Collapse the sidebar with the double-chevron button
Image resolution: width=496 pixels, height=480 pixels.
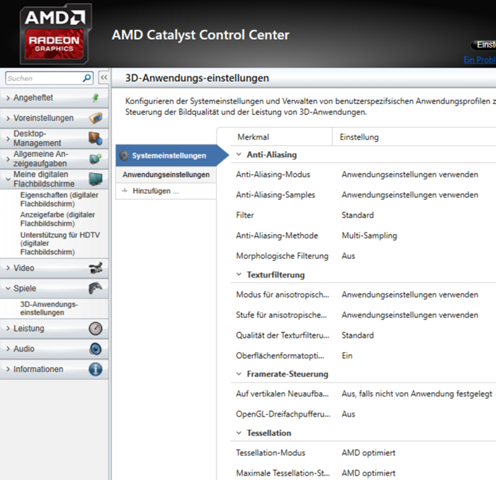[104, 78]
